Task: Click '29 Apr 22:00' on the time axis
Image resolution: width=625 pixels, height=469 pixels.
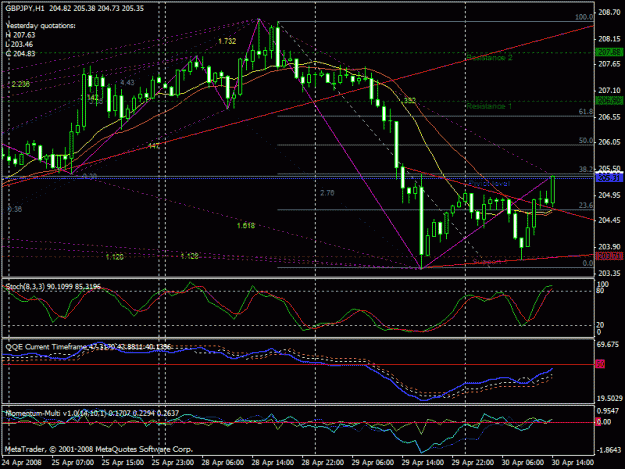Action: [472, 462]
